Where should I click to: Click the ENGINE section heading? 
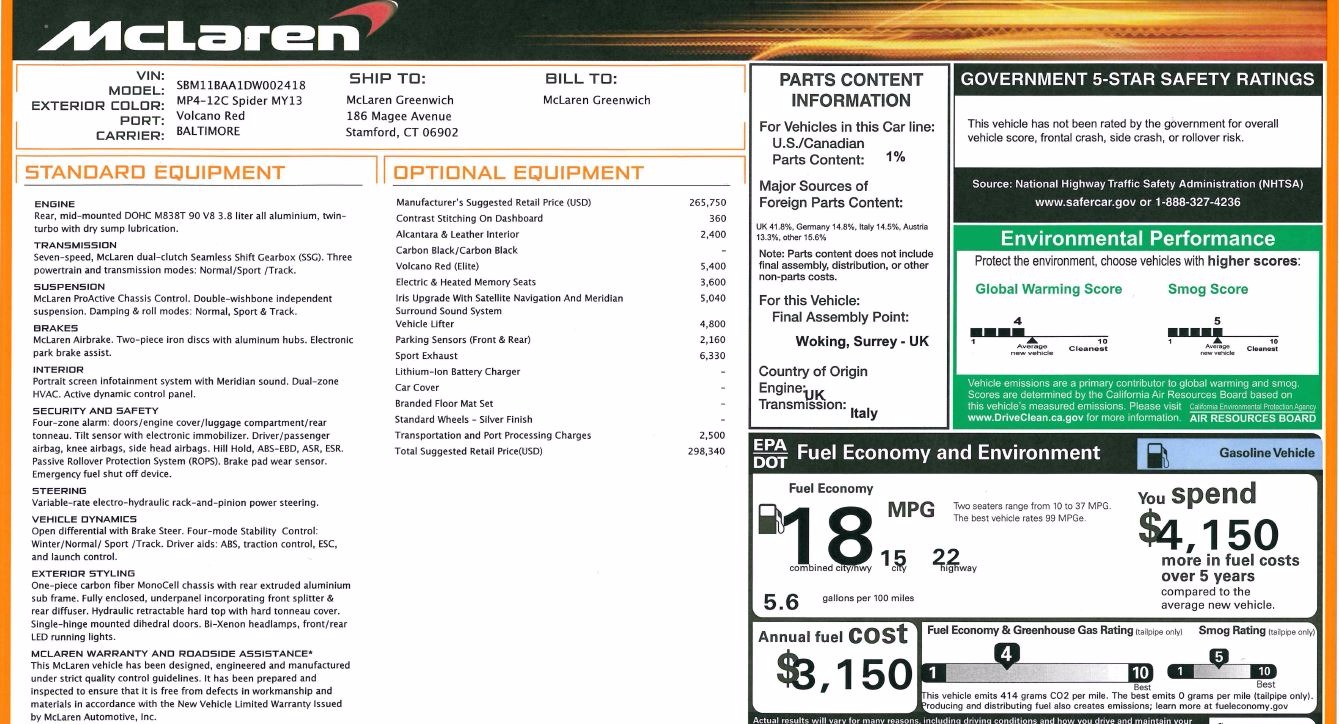[54, 204]
